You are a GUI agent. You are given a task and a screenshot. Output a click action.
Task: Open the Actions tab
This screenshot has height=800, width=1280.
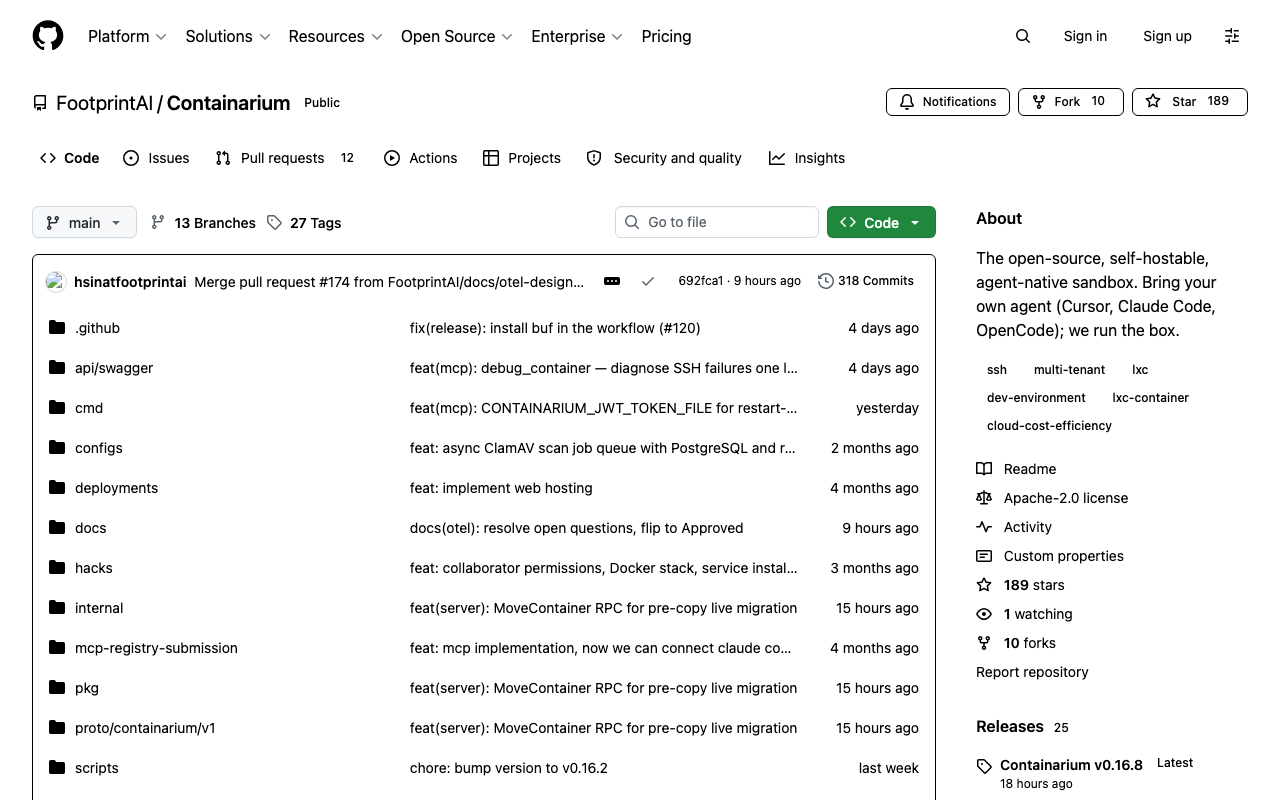click(x=420, y=158)
